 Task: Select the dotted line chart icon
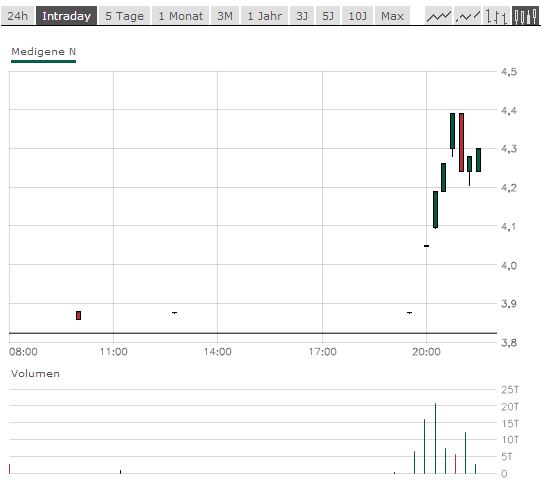click(468, 16)
